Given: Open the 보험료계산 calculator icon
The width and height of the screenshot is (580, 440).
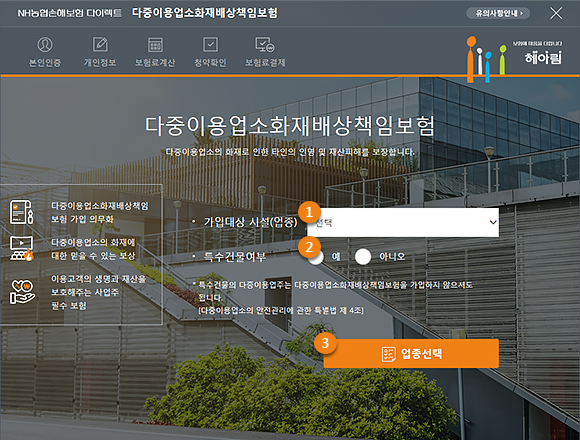Looking at the screenshot, I should click(x=155, y=44).
